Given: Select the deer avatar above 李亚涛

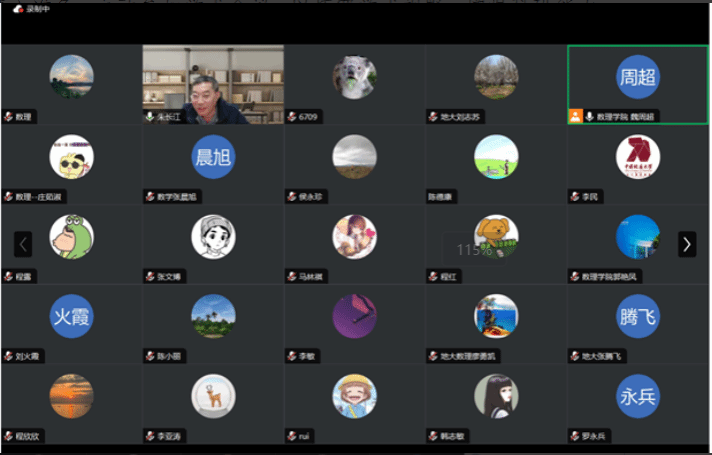Looking at the screenshot, I should [x=213, y=396].
